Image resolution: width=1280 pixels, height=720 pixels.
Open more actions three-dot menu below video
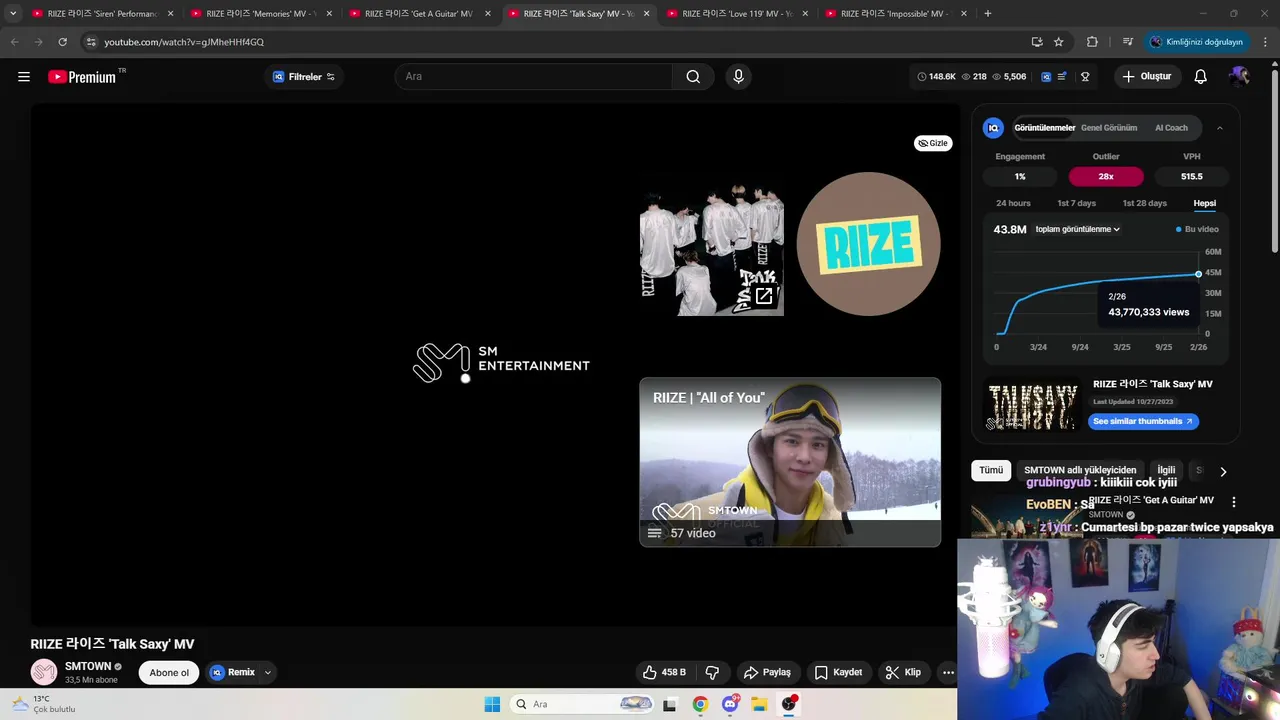click(948, 672)
